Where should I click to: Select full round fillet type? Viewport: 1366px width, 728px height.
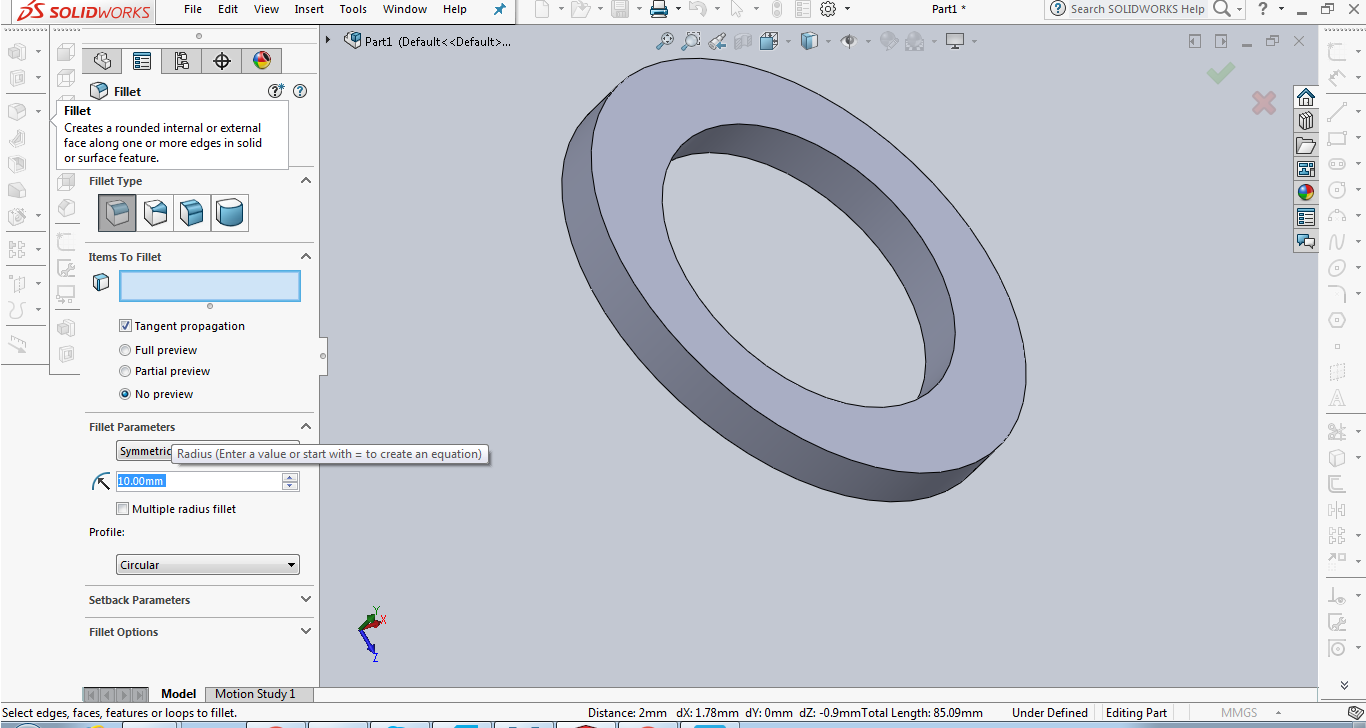[x=230, y=213]
